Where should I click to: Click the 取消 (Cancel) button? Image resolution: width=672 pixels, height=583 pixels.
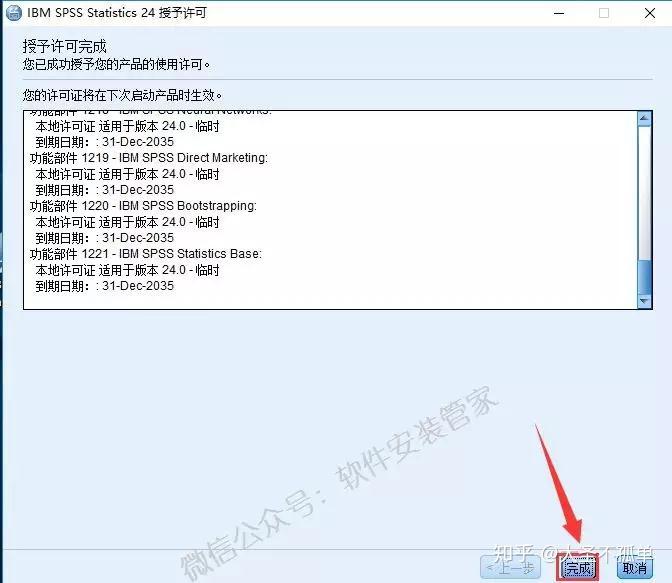(635, 568)
